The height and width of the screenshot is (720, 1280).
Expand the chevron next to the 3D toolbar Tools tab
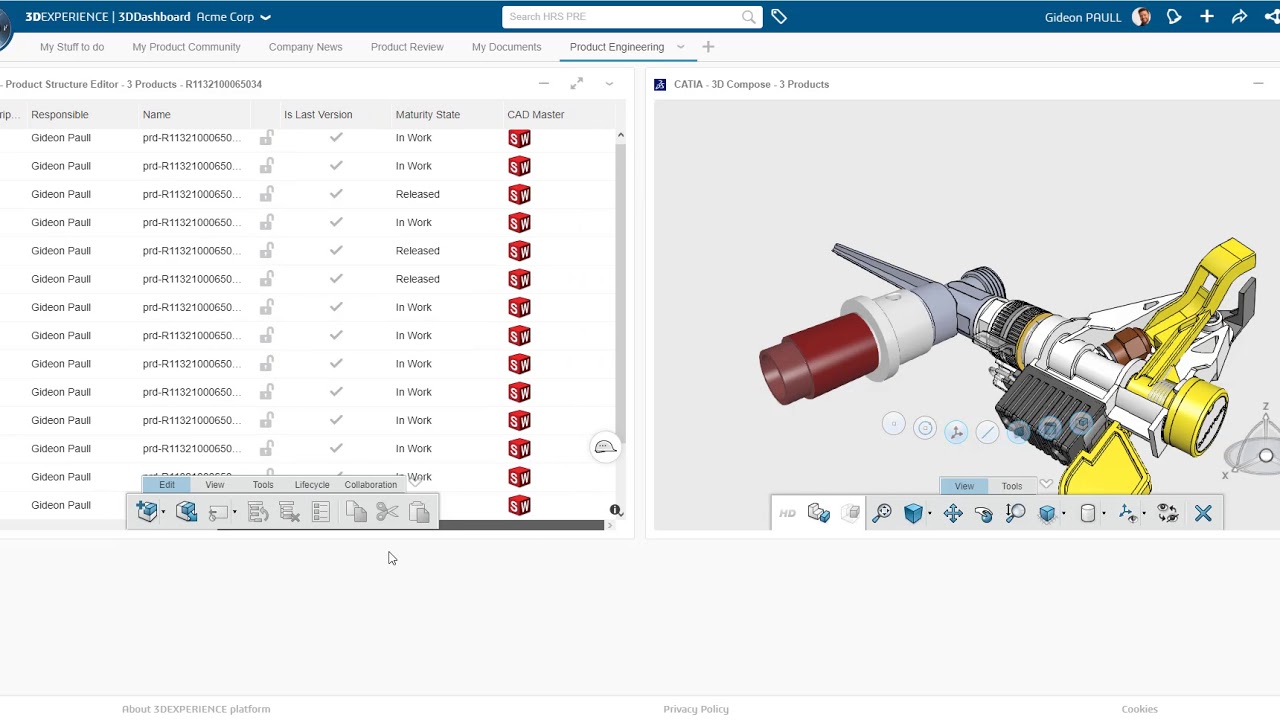point(1046,484)
